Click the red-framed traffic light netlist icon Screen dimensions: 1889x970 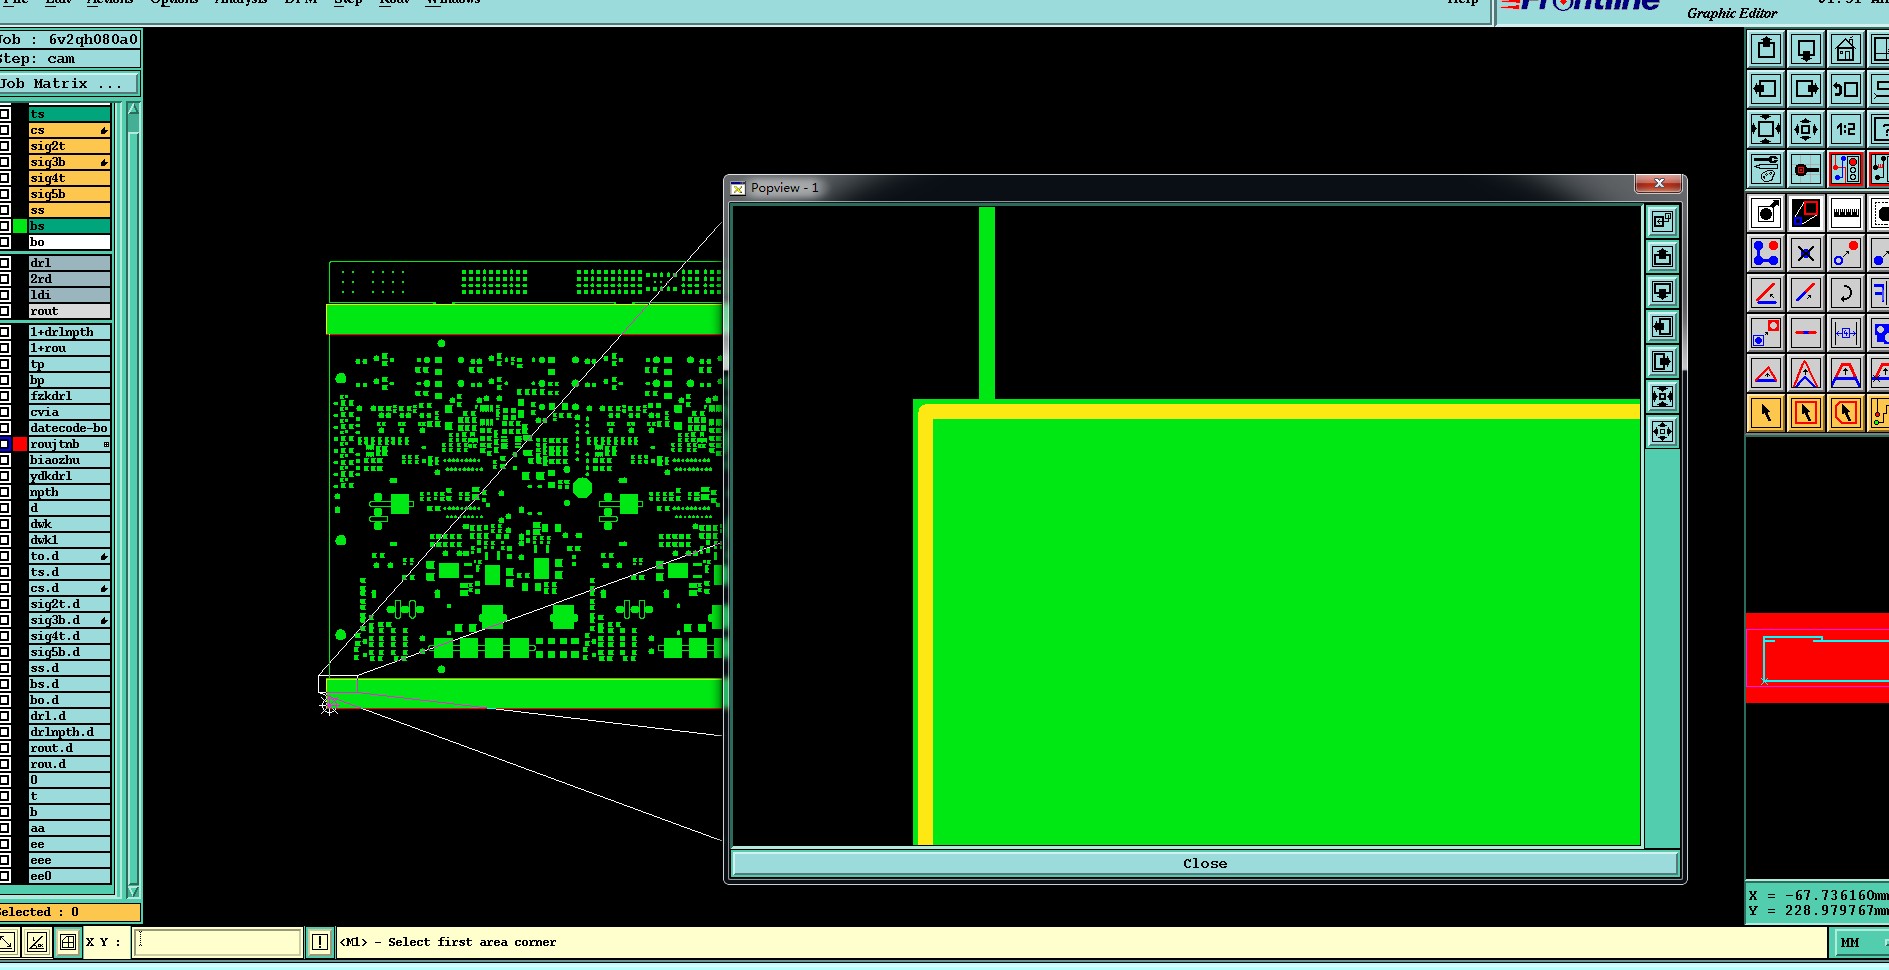(x=1846, y=169)
